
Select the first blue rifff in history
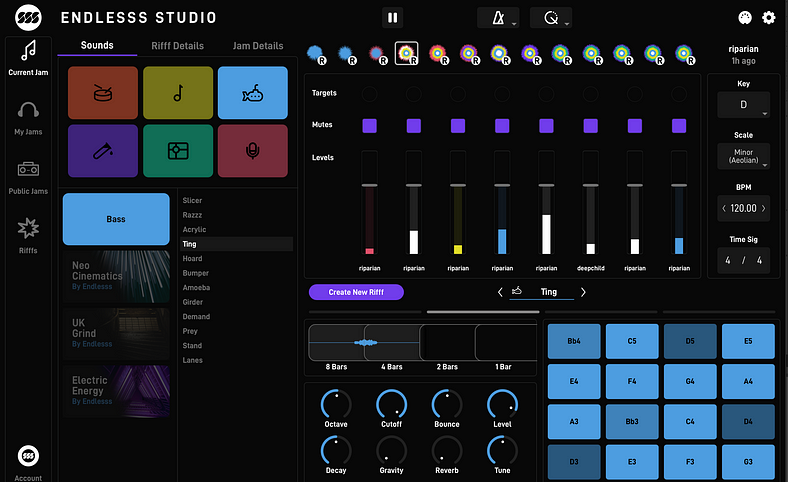[316, 54]
